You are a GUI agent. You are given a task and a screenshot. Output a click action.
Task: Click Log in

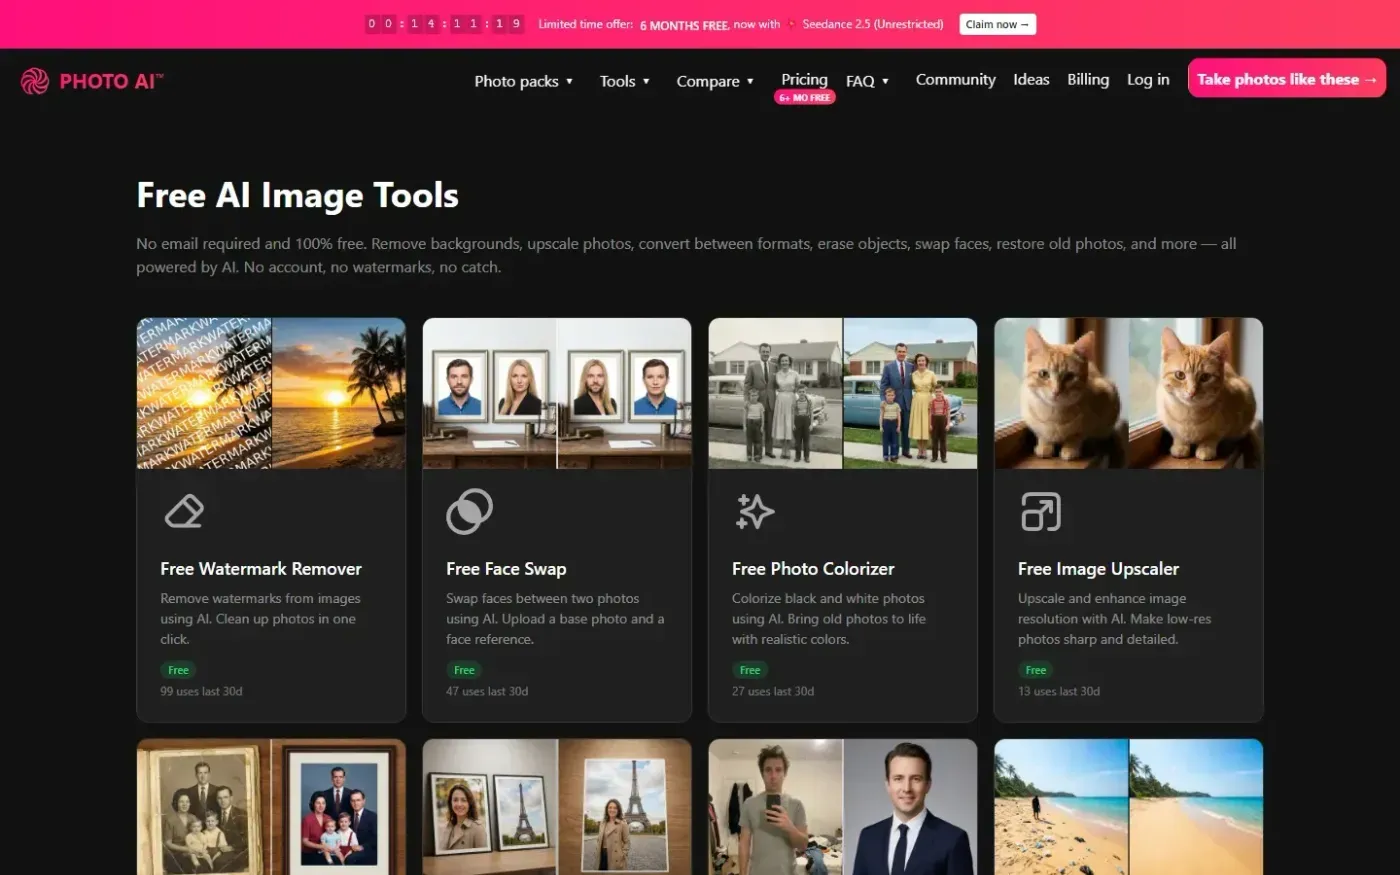point(1148,79)
